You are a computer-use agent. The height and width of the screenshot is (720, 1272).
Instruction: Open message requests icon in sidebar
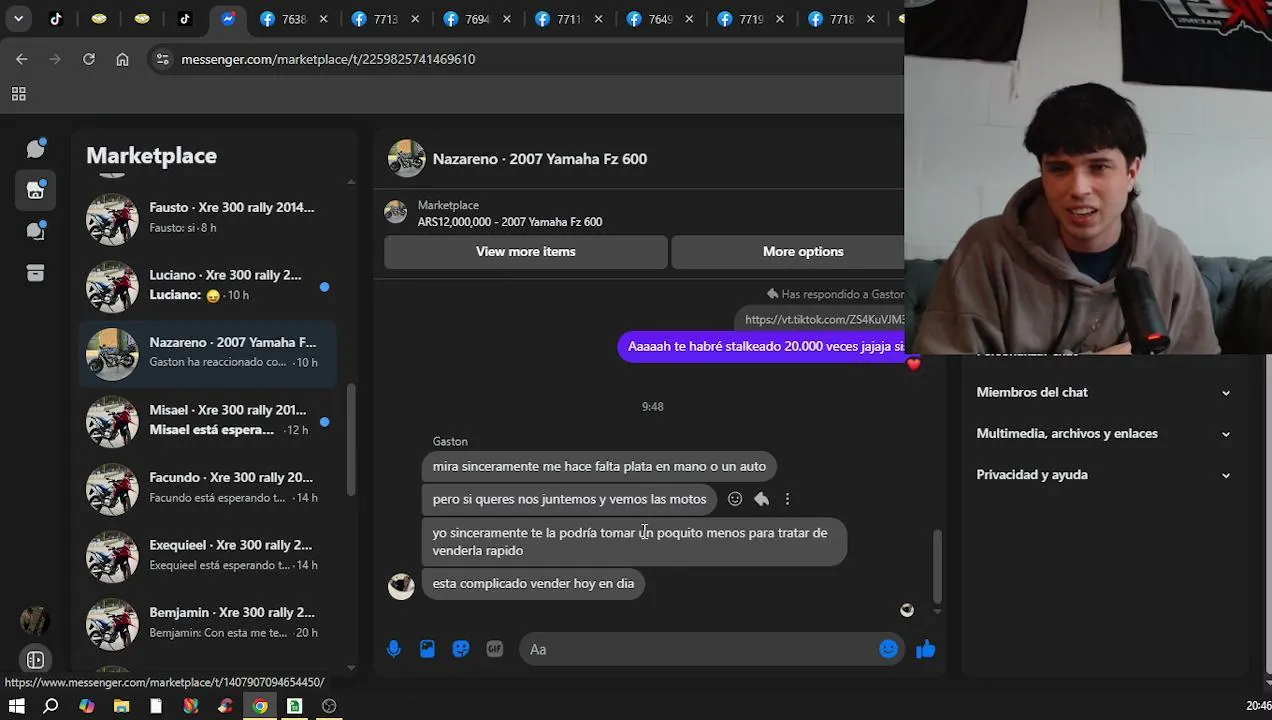[x=36, y=231]
